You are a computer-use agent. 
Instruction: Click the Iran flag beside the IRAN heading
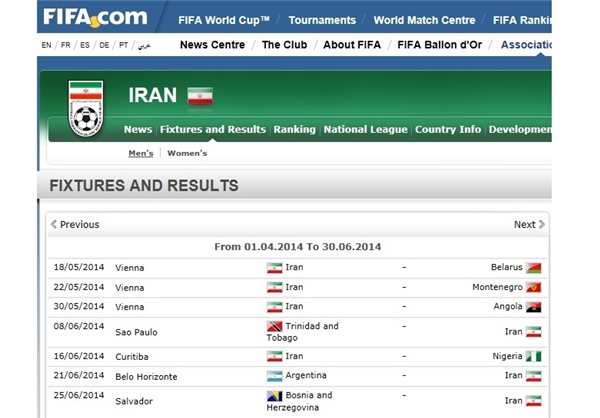pos(200,96)
